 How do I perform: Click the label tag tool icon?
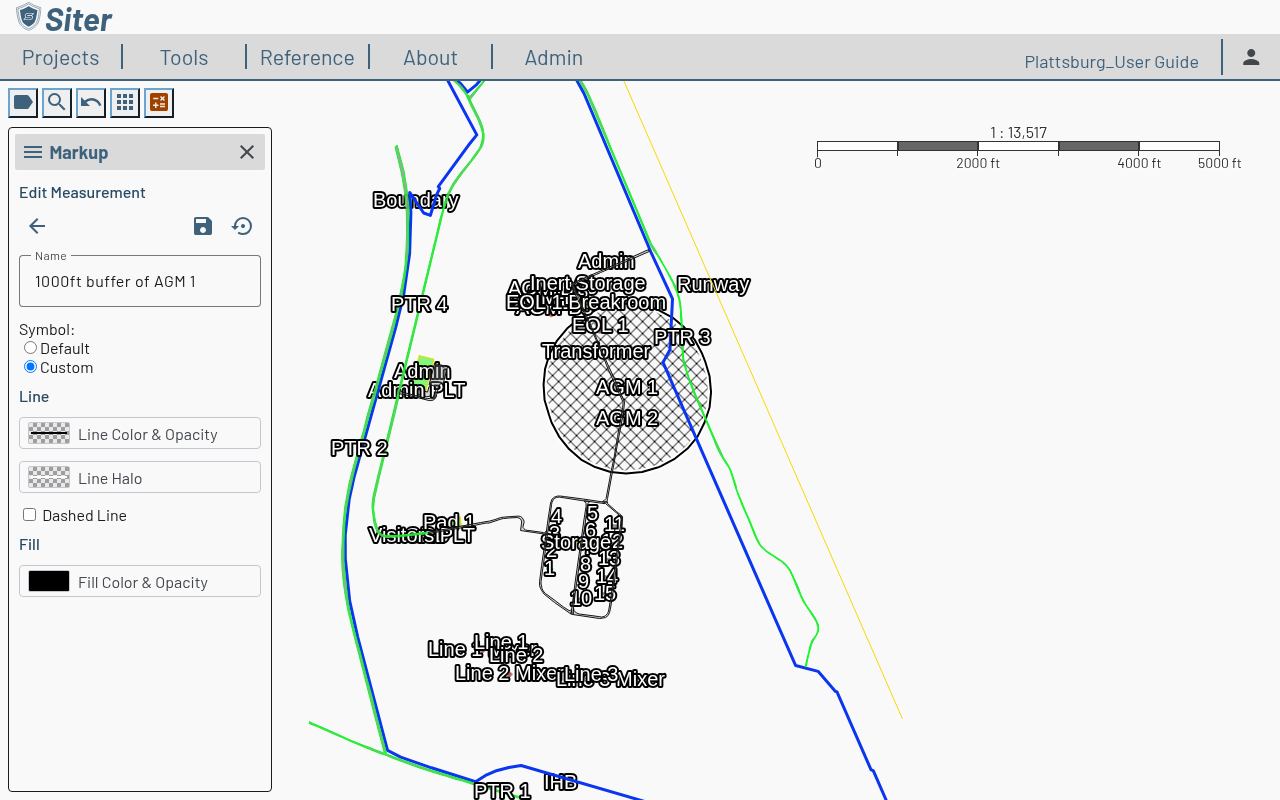click(23, 102)
